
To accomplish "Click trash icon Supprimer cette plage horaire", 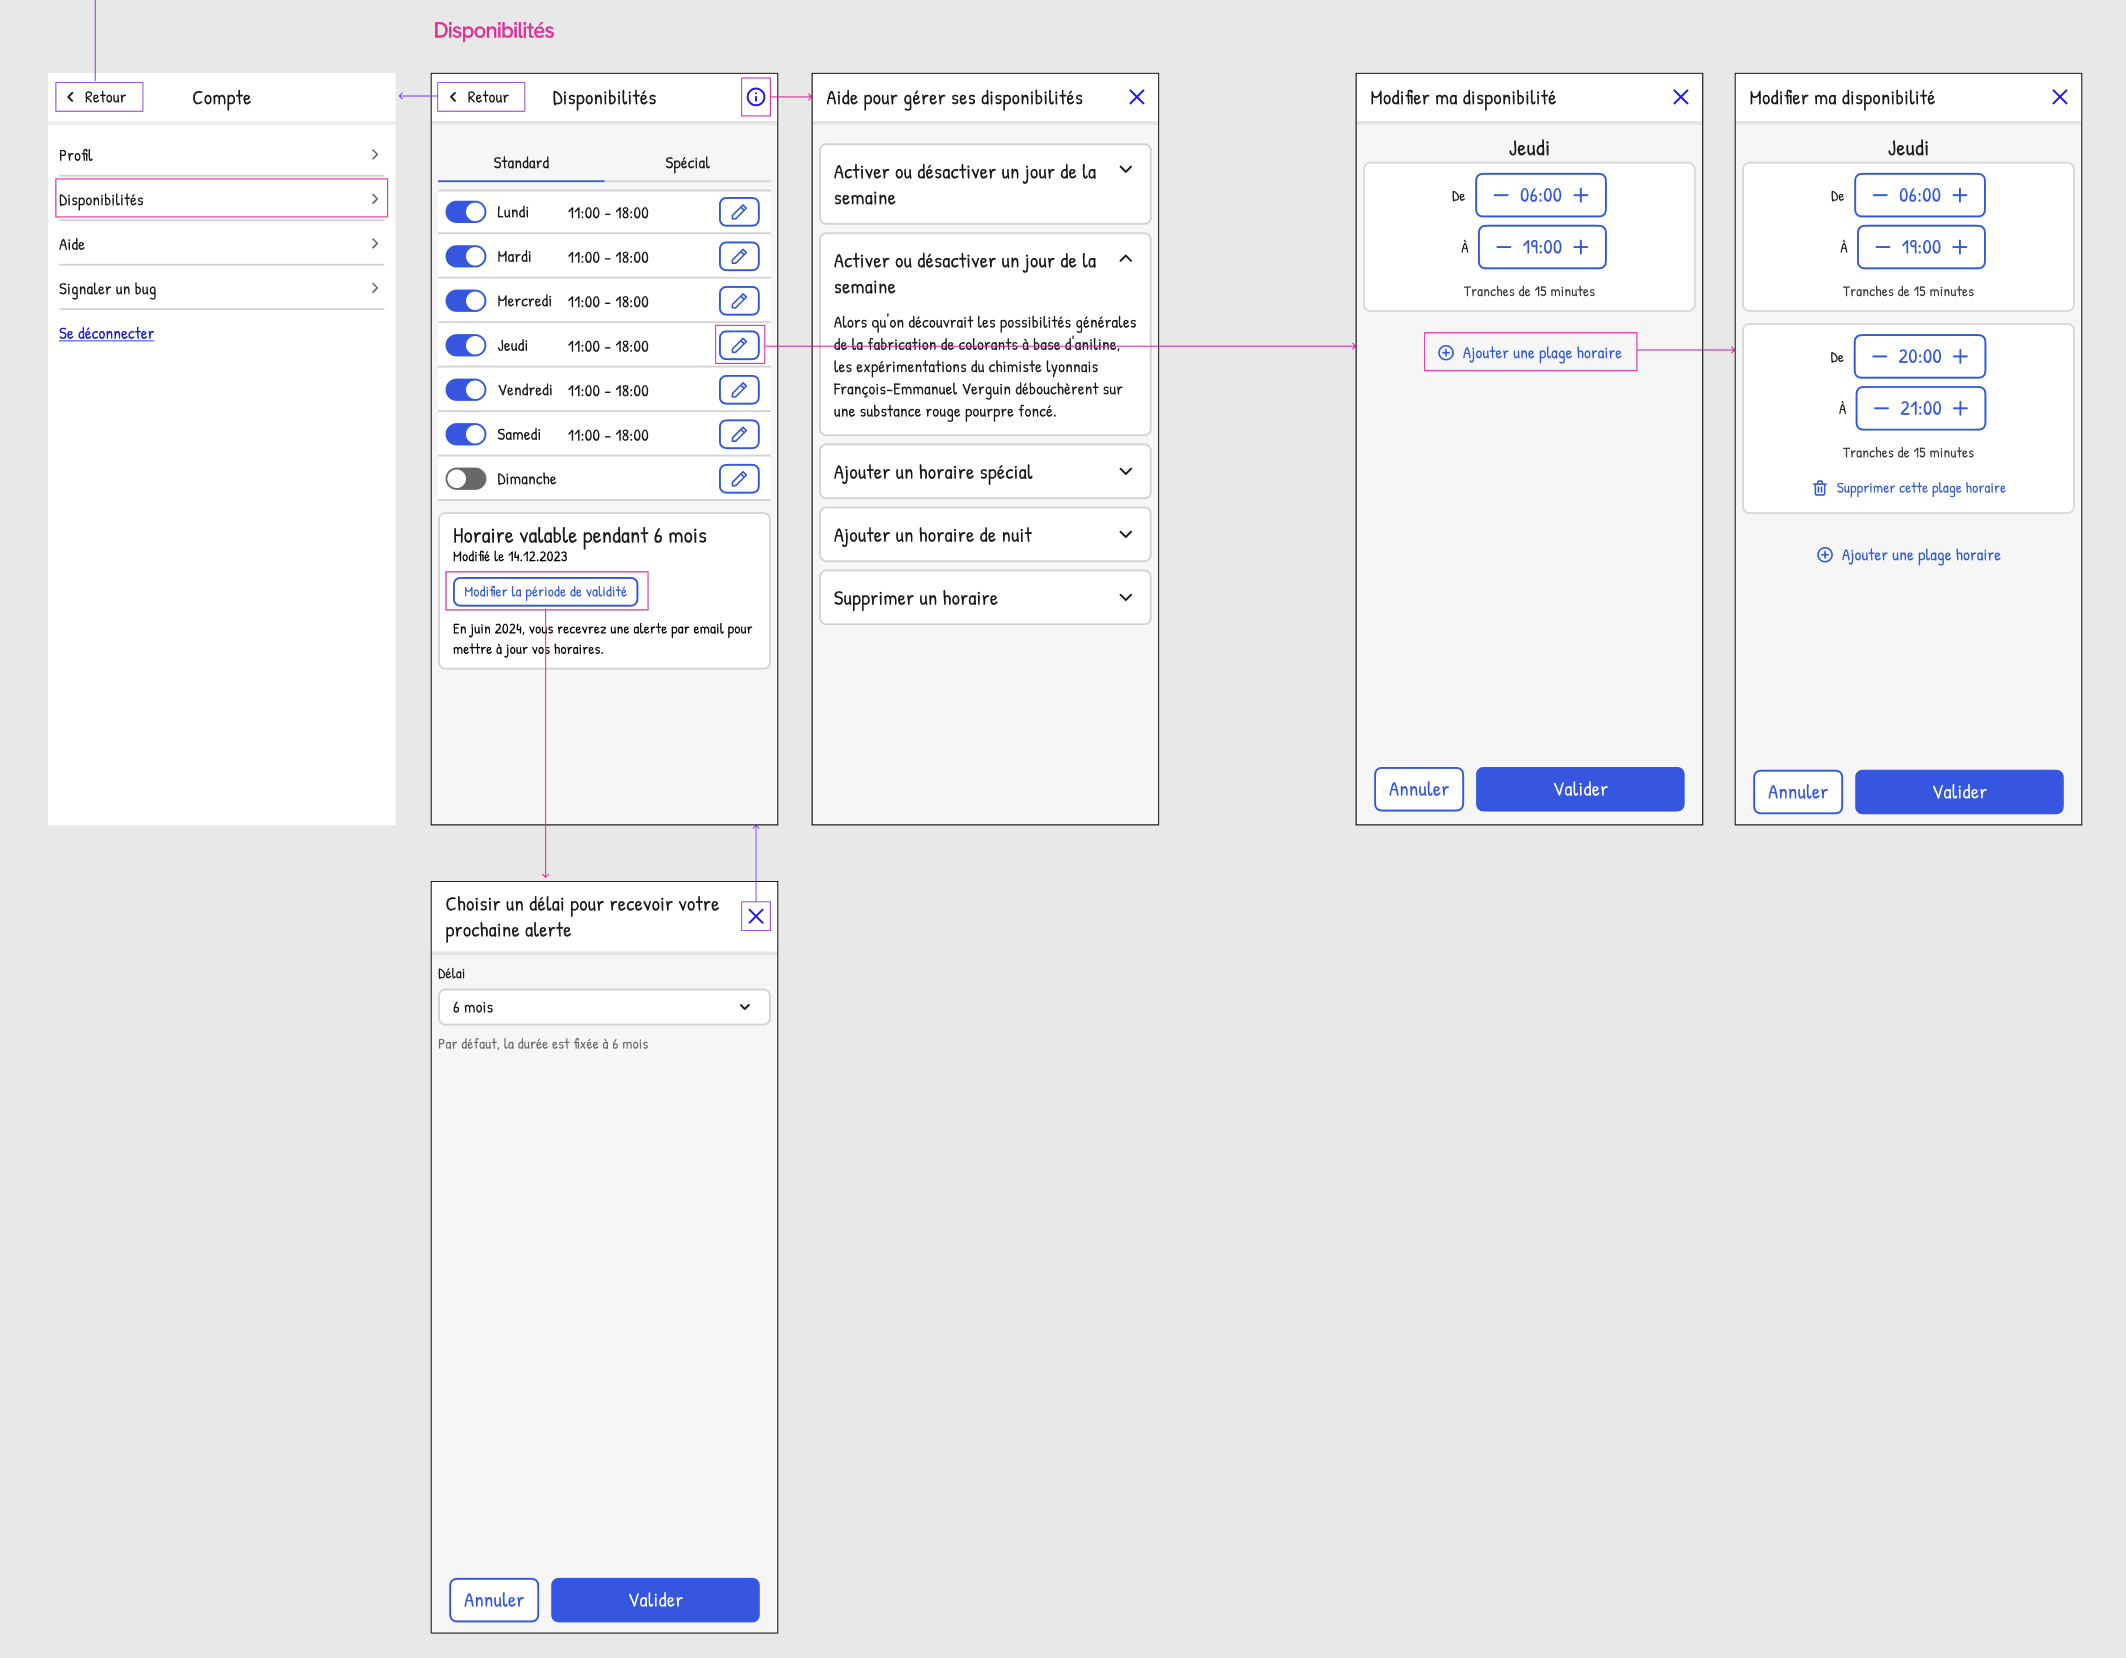I will [1819, 488].
